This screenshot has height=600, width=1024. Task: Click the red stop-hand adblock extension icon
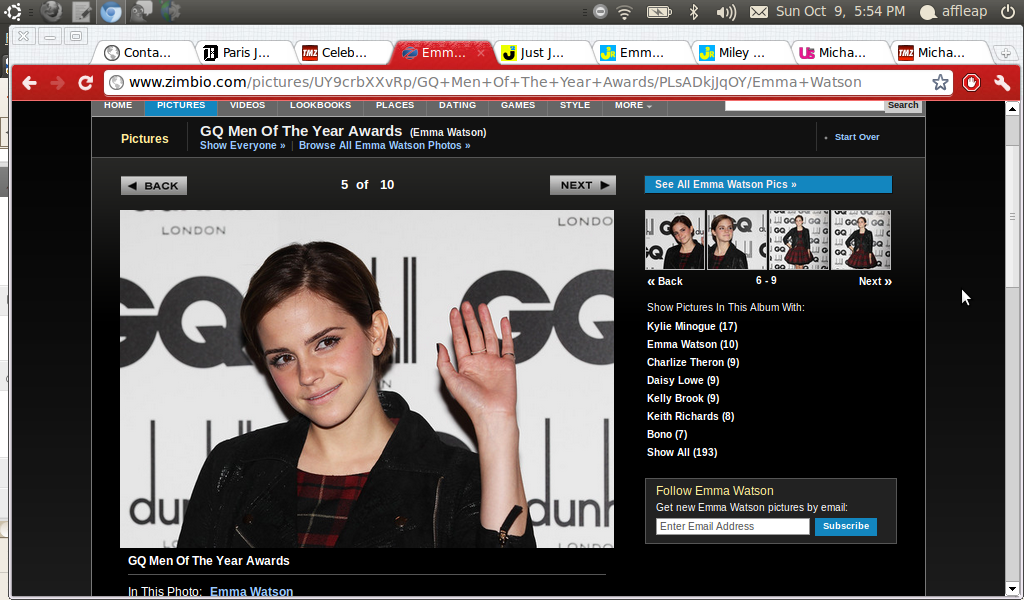[x=971, y=83]
